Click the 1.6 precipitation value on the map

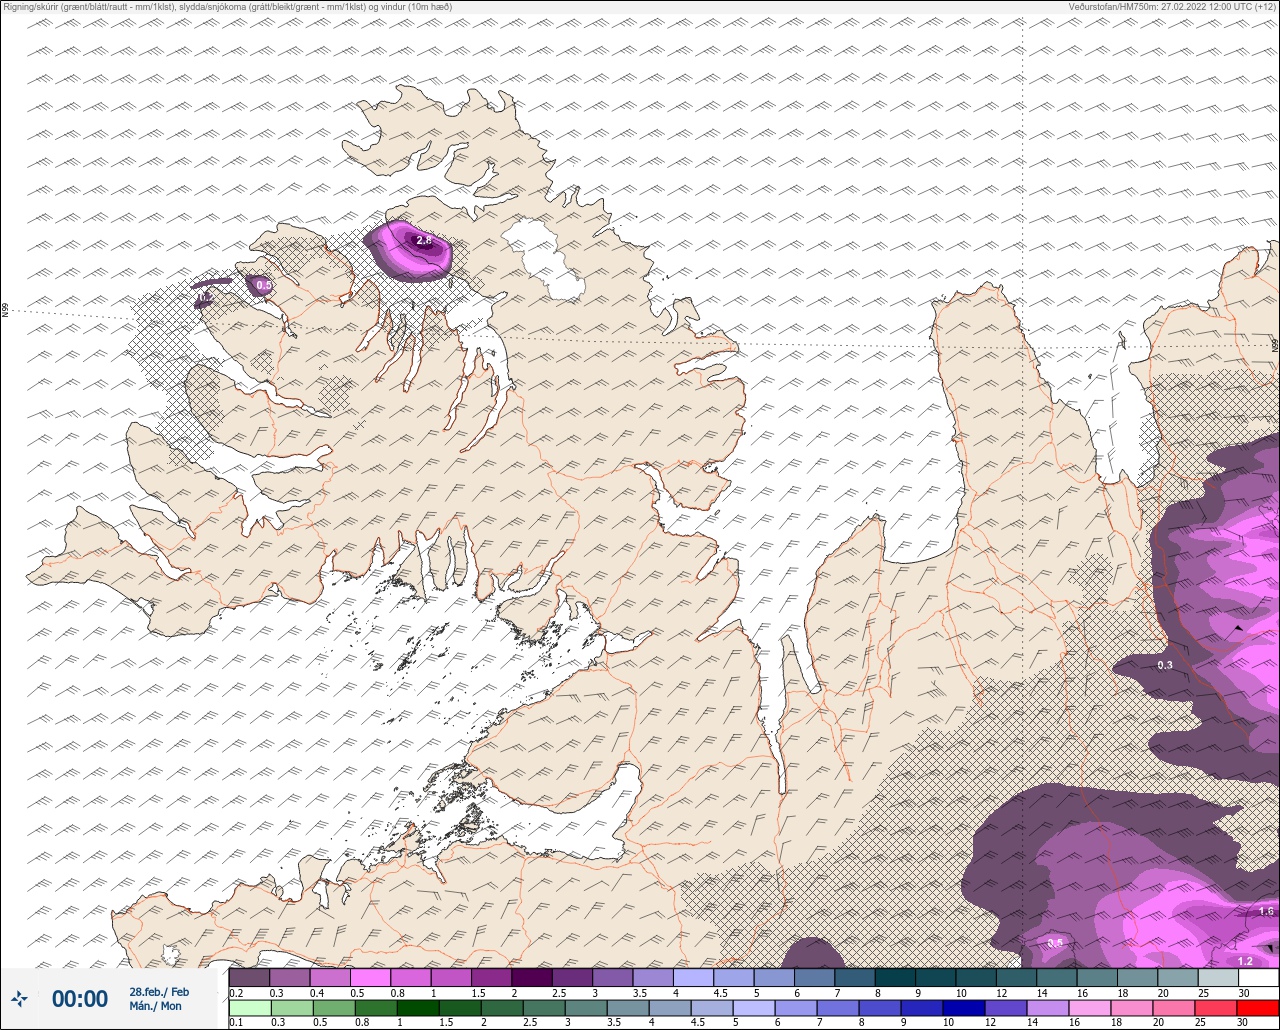[x=1266, y=911]
